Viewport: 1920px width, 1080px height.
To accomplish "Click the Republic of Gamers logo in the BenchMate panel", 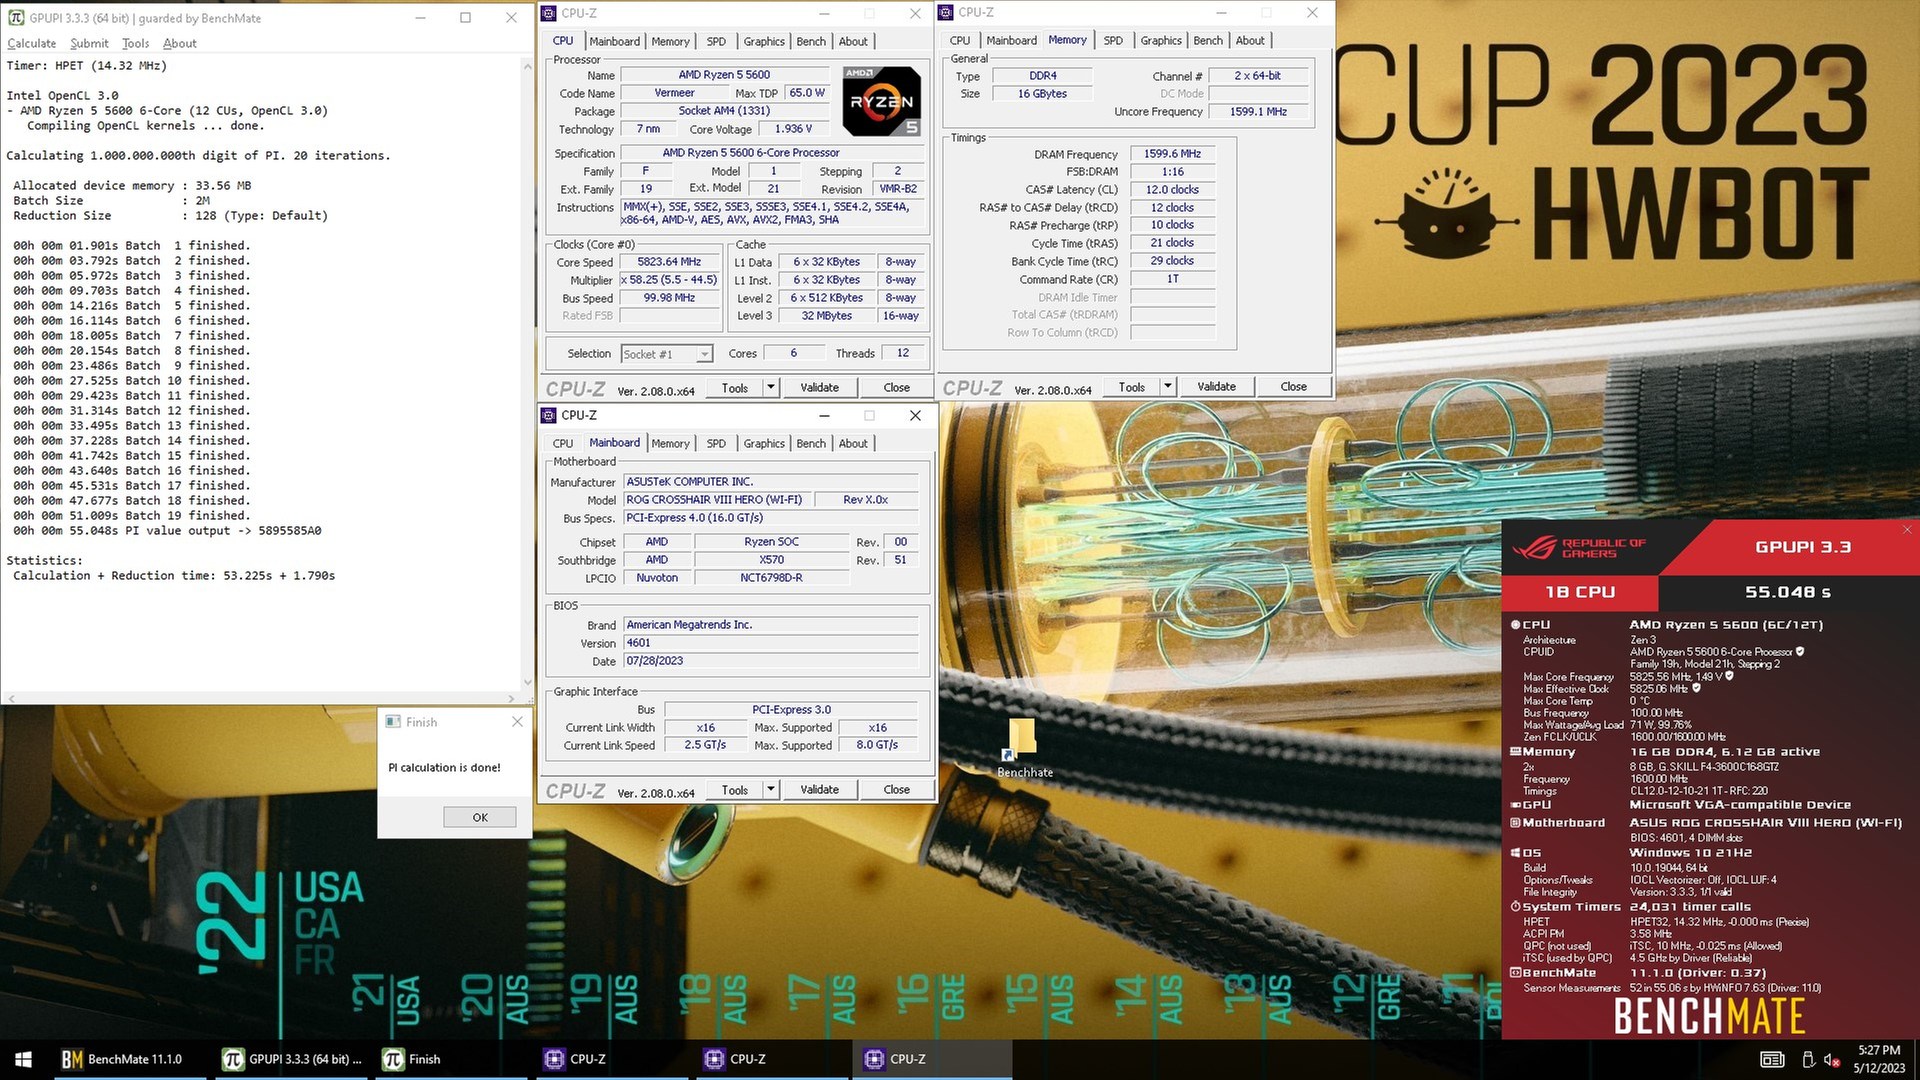I will click(x=1578, y=548).
